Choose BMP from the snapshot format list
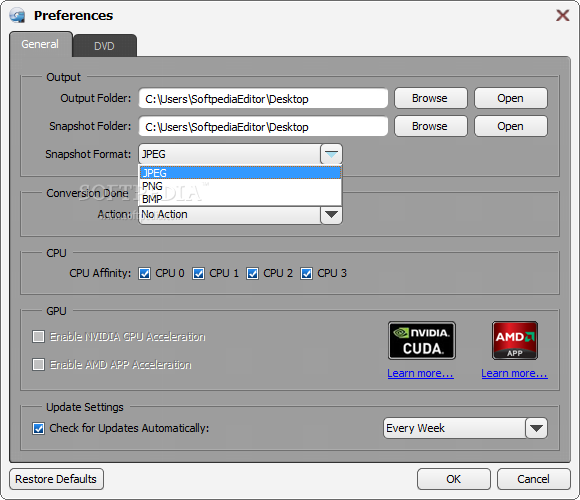 tap(240, 199)
